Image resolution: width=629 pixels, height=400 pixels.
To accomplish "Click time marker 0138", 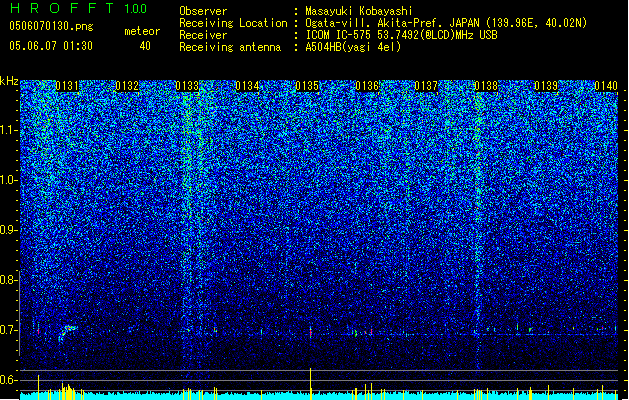I will (x=486, y=86).
